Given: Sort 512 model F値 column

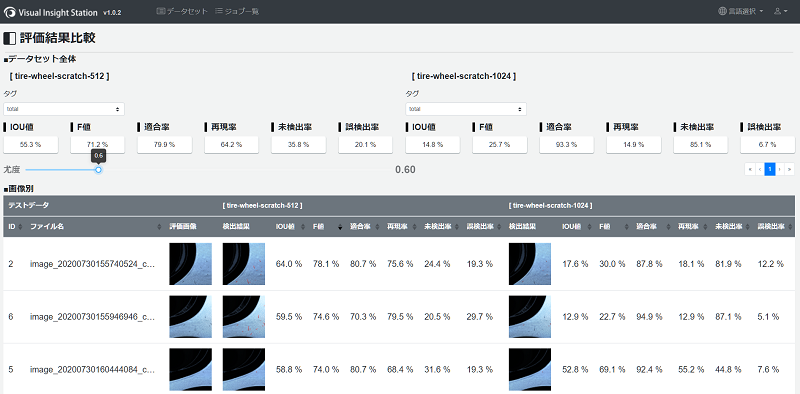Looking at the screenshot, I should [340, 226].
